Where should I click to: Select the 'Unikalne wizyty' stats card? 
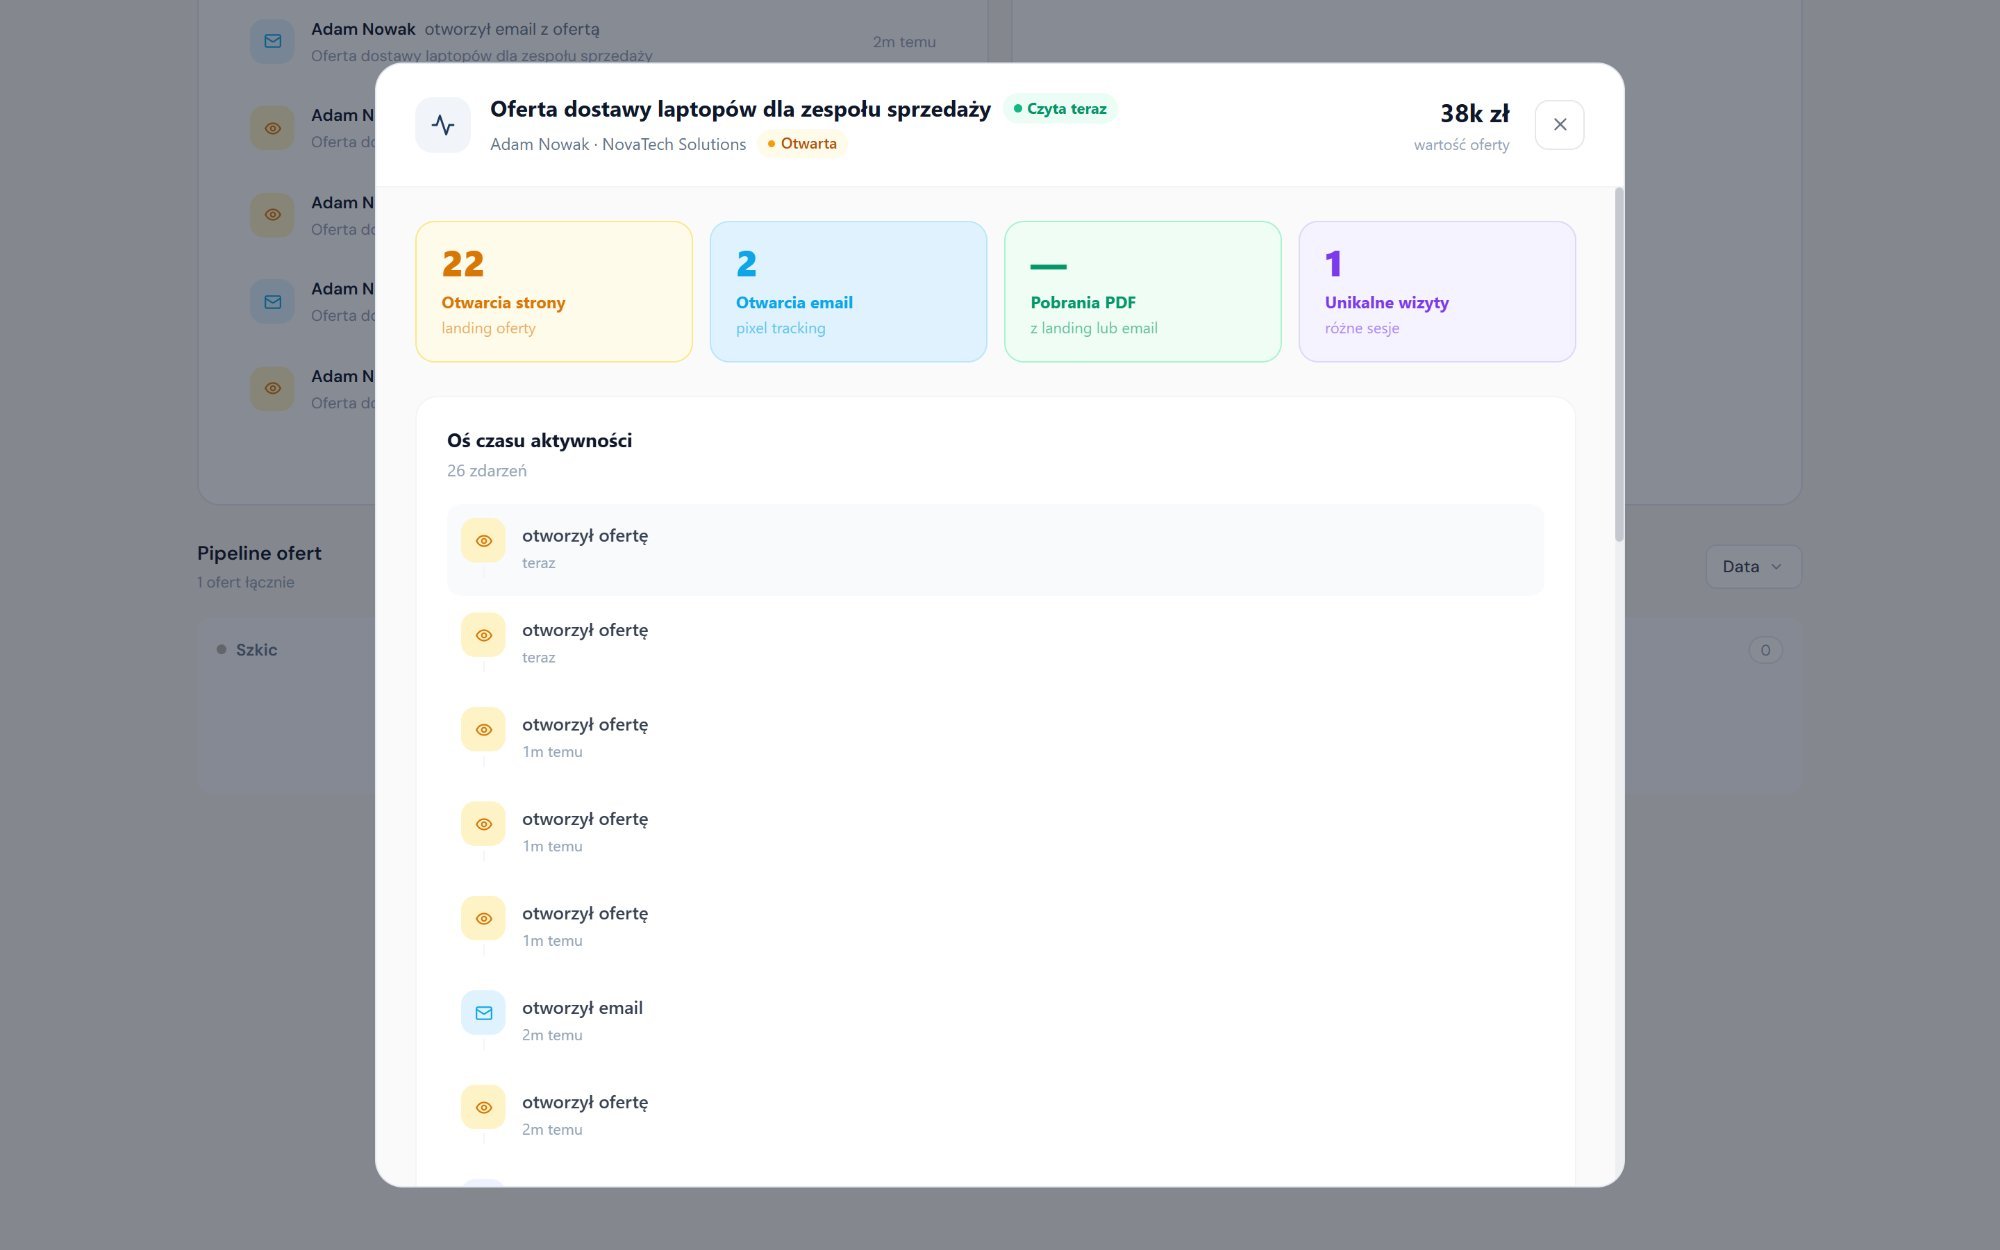[1436, 291]
